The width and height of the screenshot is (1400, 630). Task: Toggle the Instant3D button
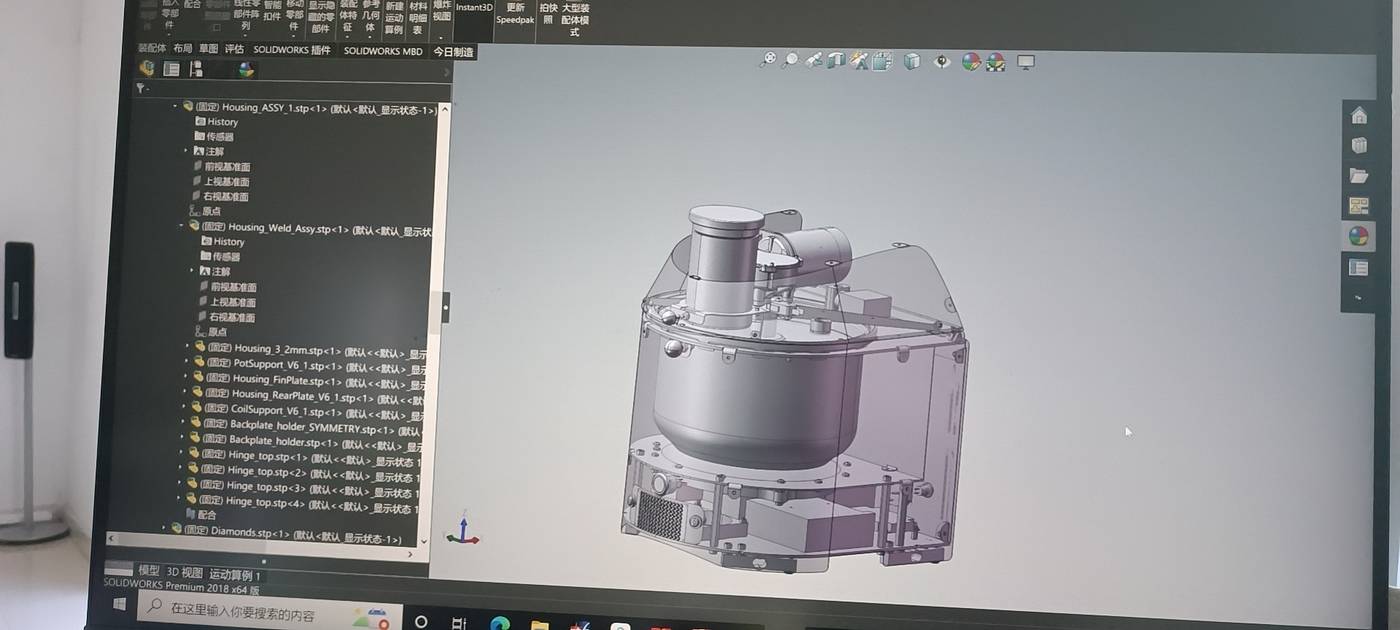(x=474, y=8)
